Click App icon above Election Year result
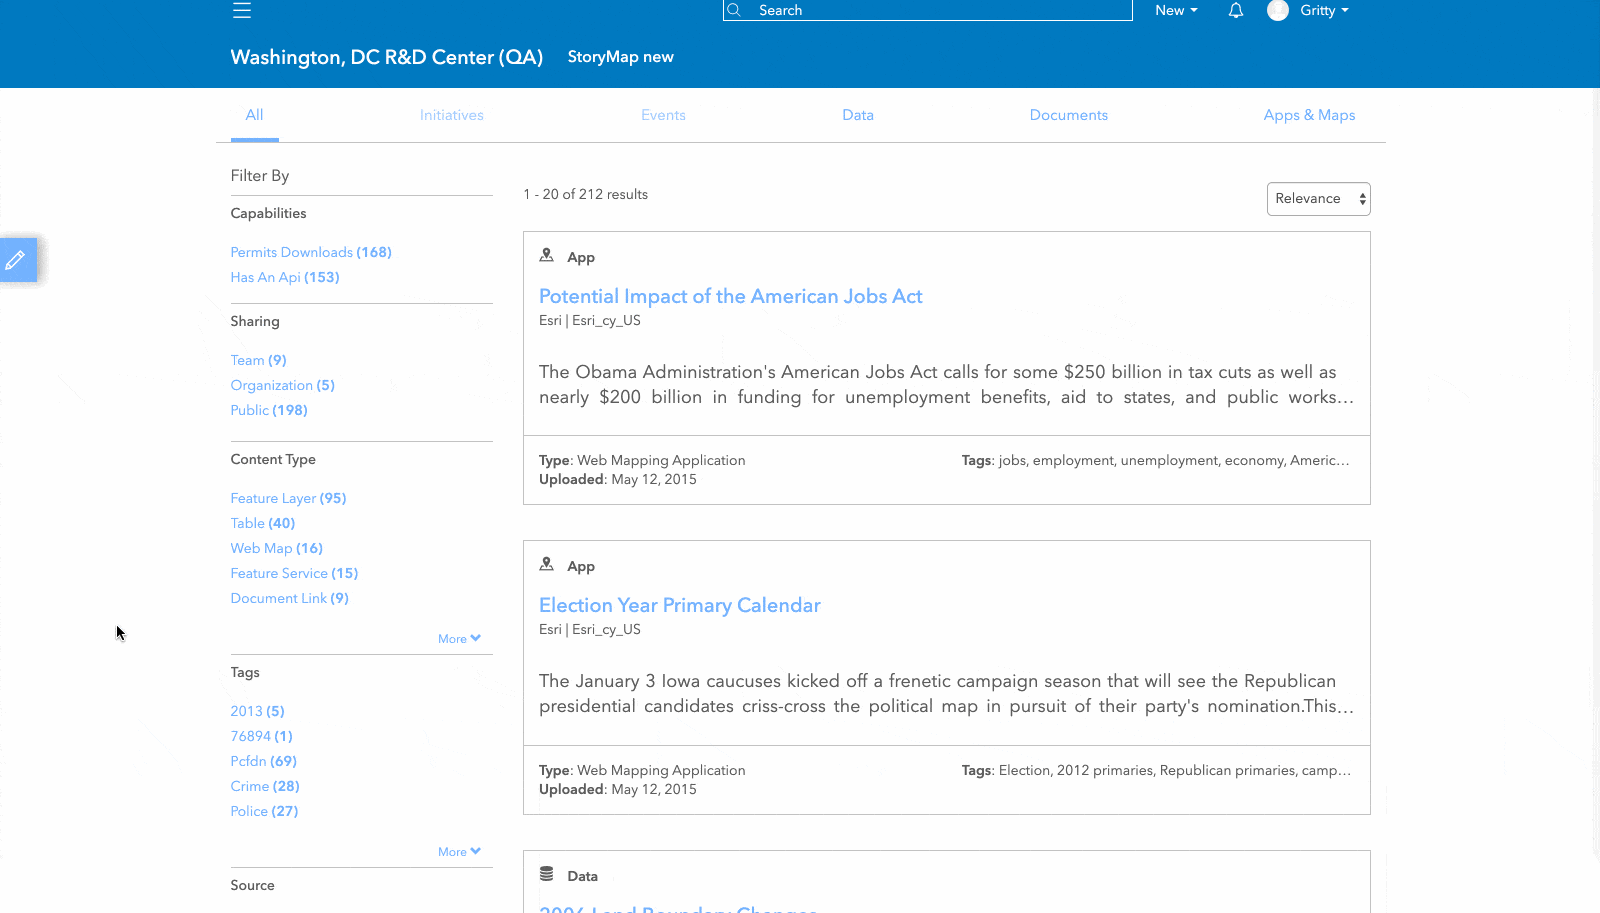The image size is (1600, 913). [x=547, y=565]
